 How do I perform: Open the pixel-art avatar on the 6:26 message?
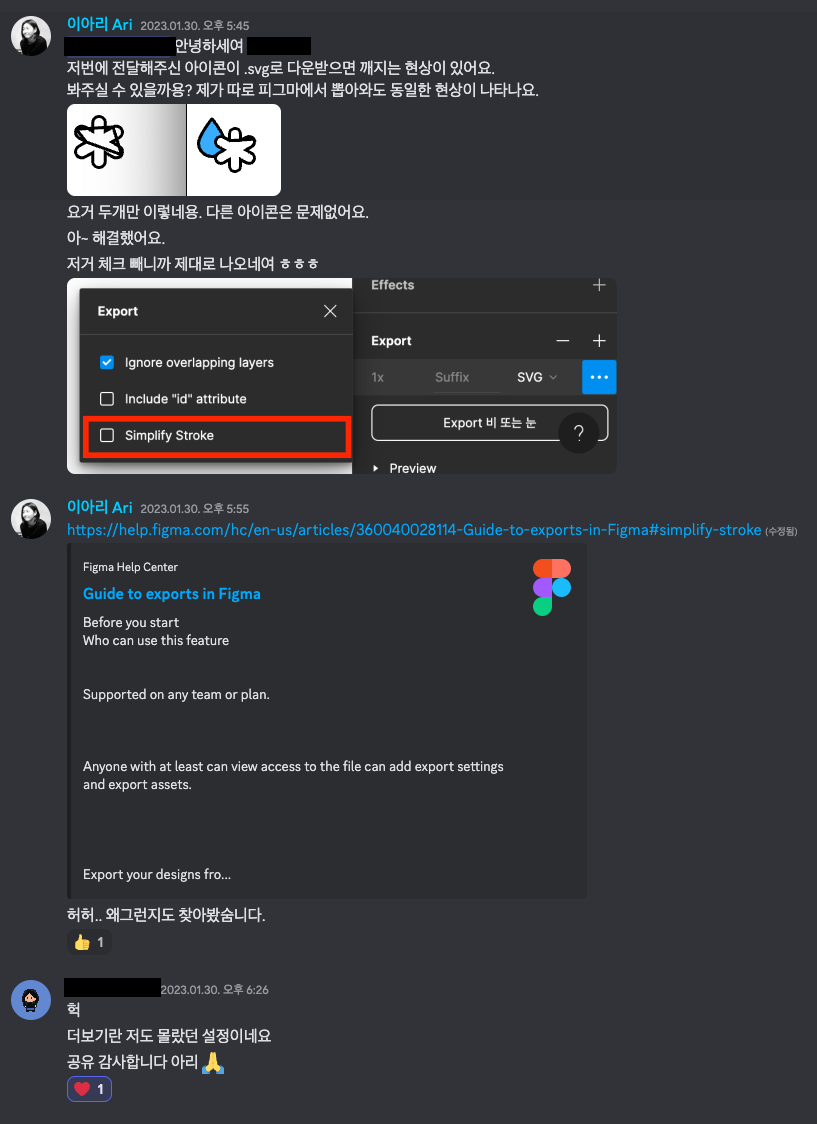(x=31, y=1000)
